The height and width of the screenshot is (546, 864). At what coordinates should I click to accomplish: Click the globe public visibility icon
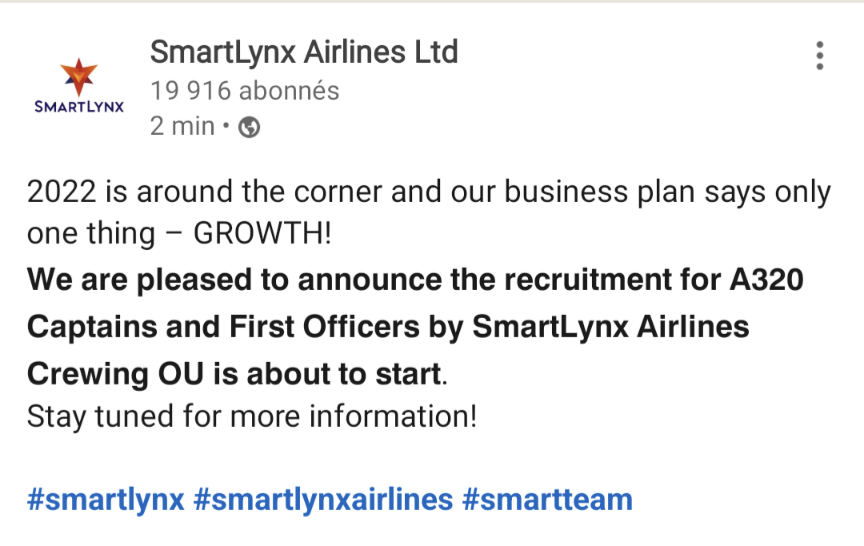pyautogui.click(x=250, y=127)
